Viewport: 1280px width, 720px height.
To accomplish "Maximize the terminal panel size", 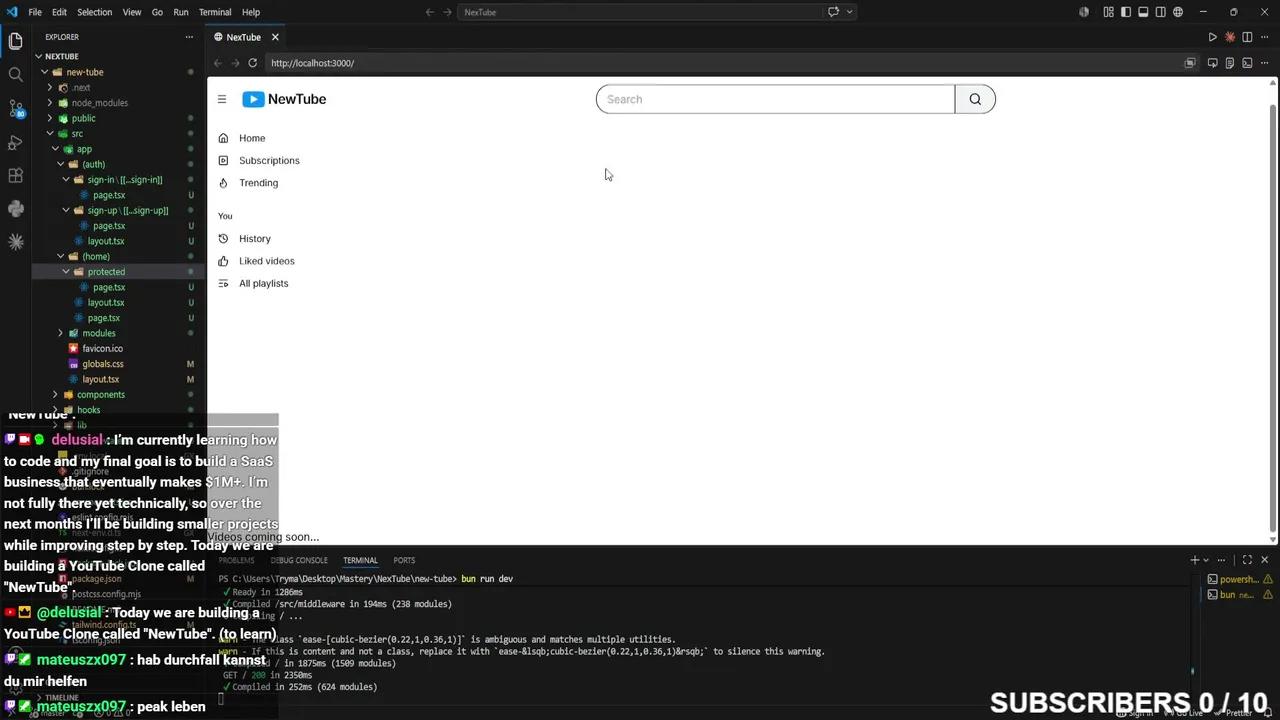I will pyautogui.click(x=1247, y=560).
